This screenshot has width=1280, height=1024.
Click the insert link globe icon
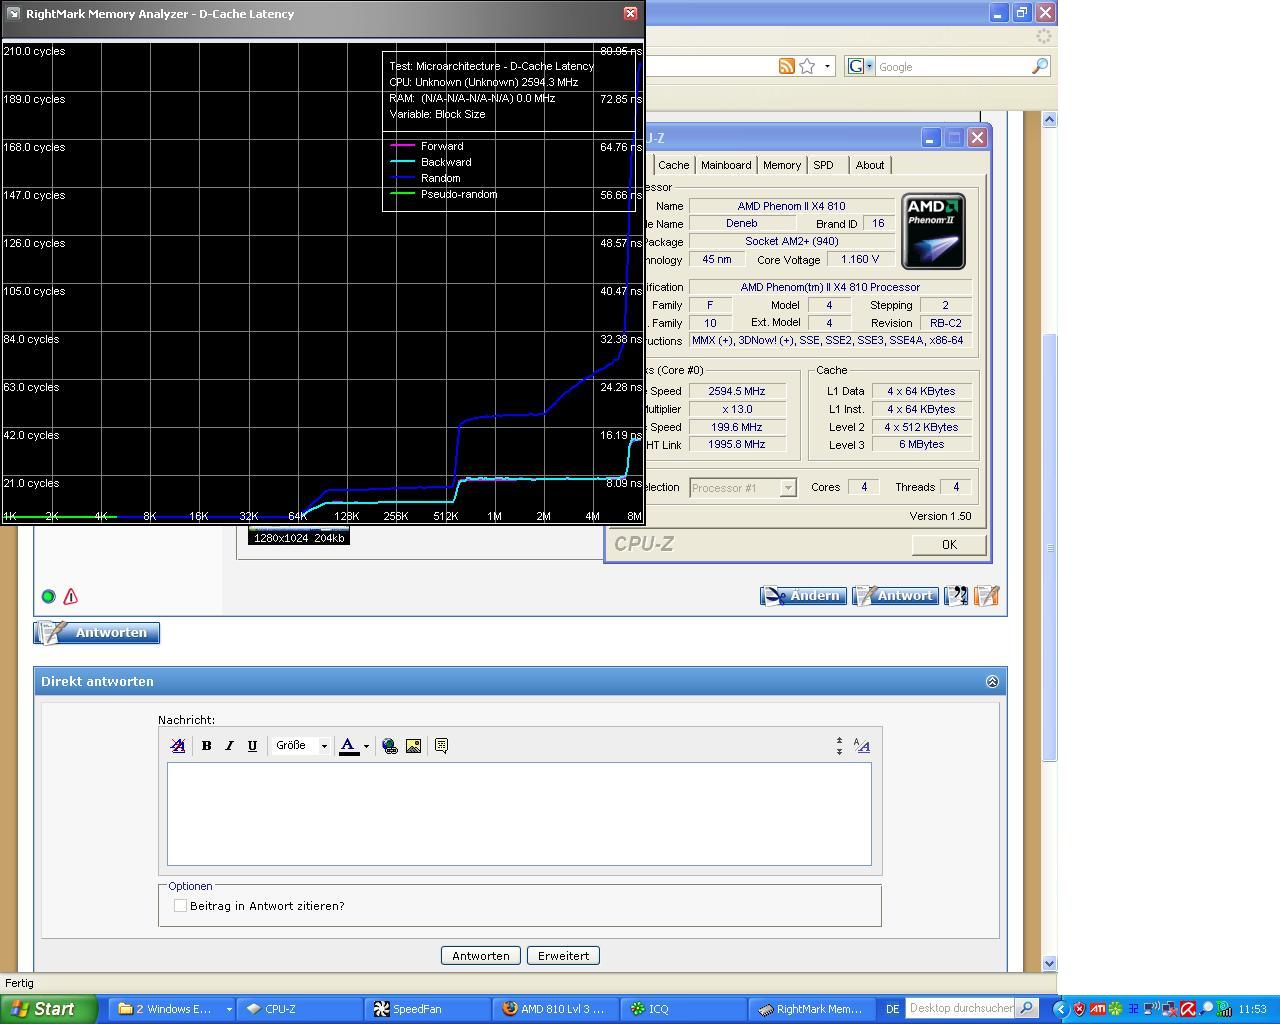(390, 746)
